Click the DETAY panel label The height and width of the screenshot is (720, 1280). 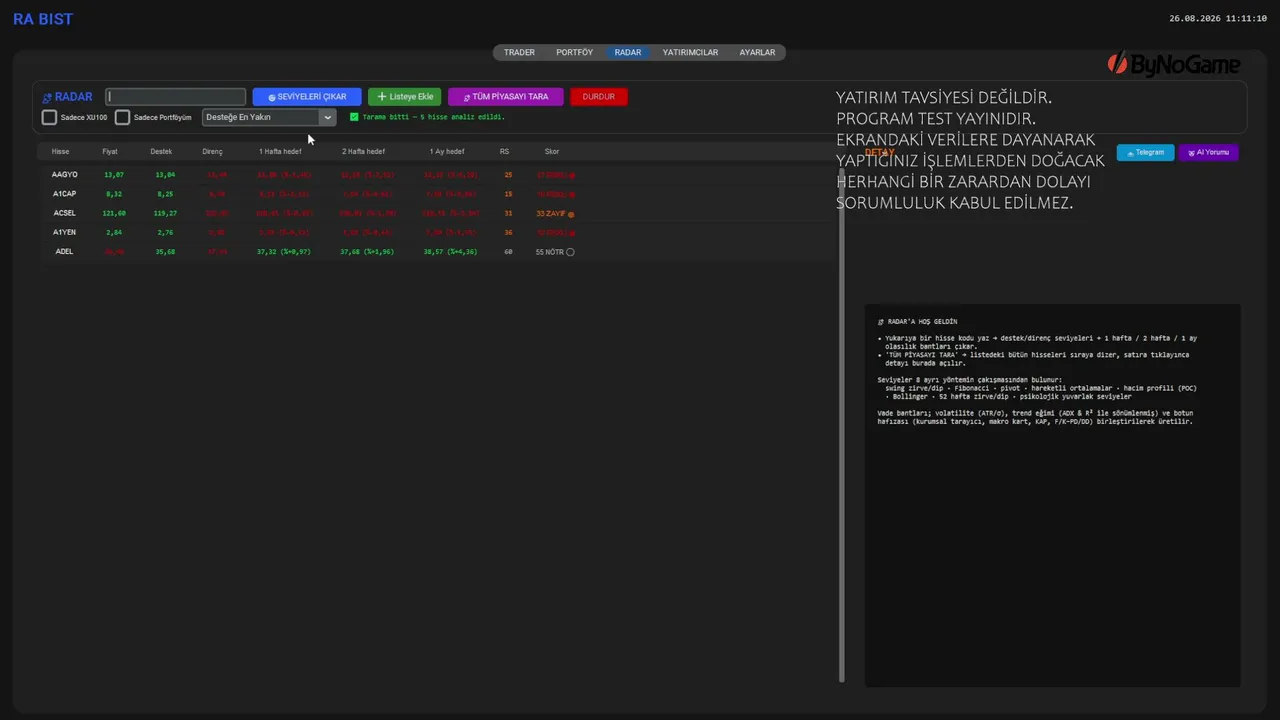point(880,152)
